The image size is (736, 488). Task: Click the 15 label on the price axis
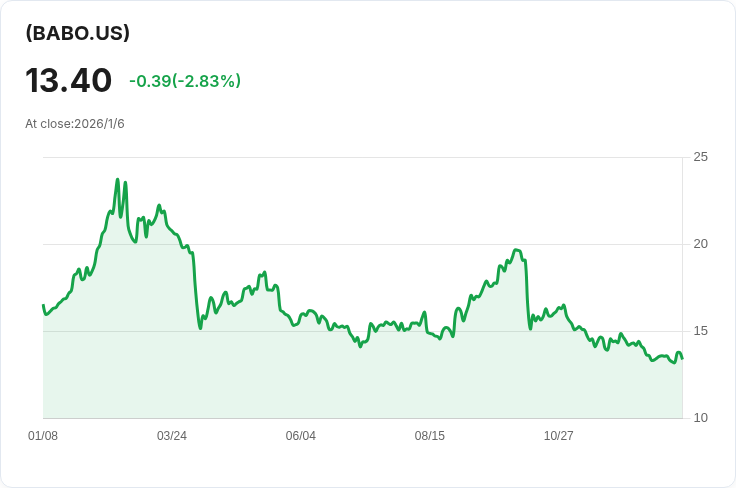click(x=700, y=331)
